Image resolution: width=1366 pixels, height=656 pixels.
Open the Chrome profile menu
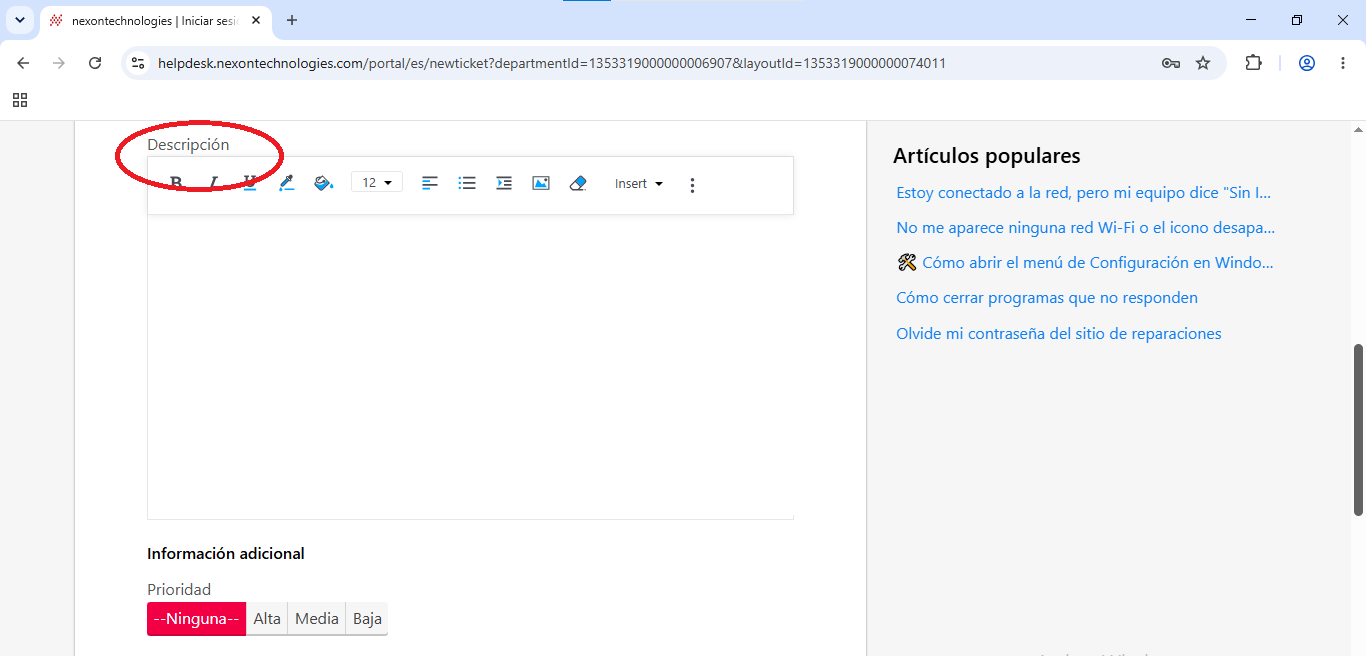tap(1307, 63)
